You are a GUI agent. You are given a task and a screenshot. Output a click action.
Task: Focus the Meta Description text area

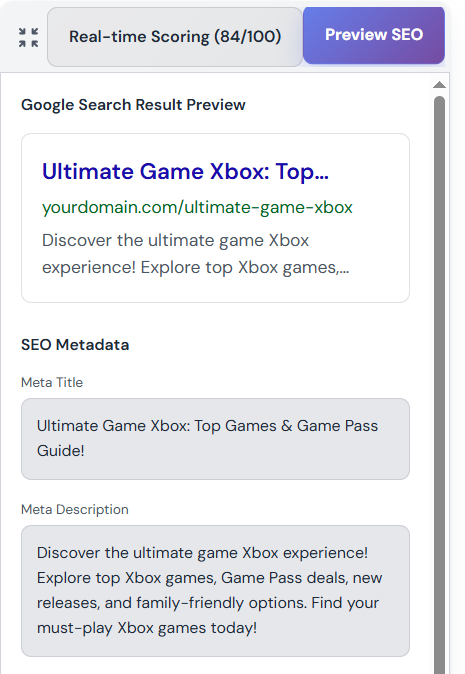[x=215, y=591]
